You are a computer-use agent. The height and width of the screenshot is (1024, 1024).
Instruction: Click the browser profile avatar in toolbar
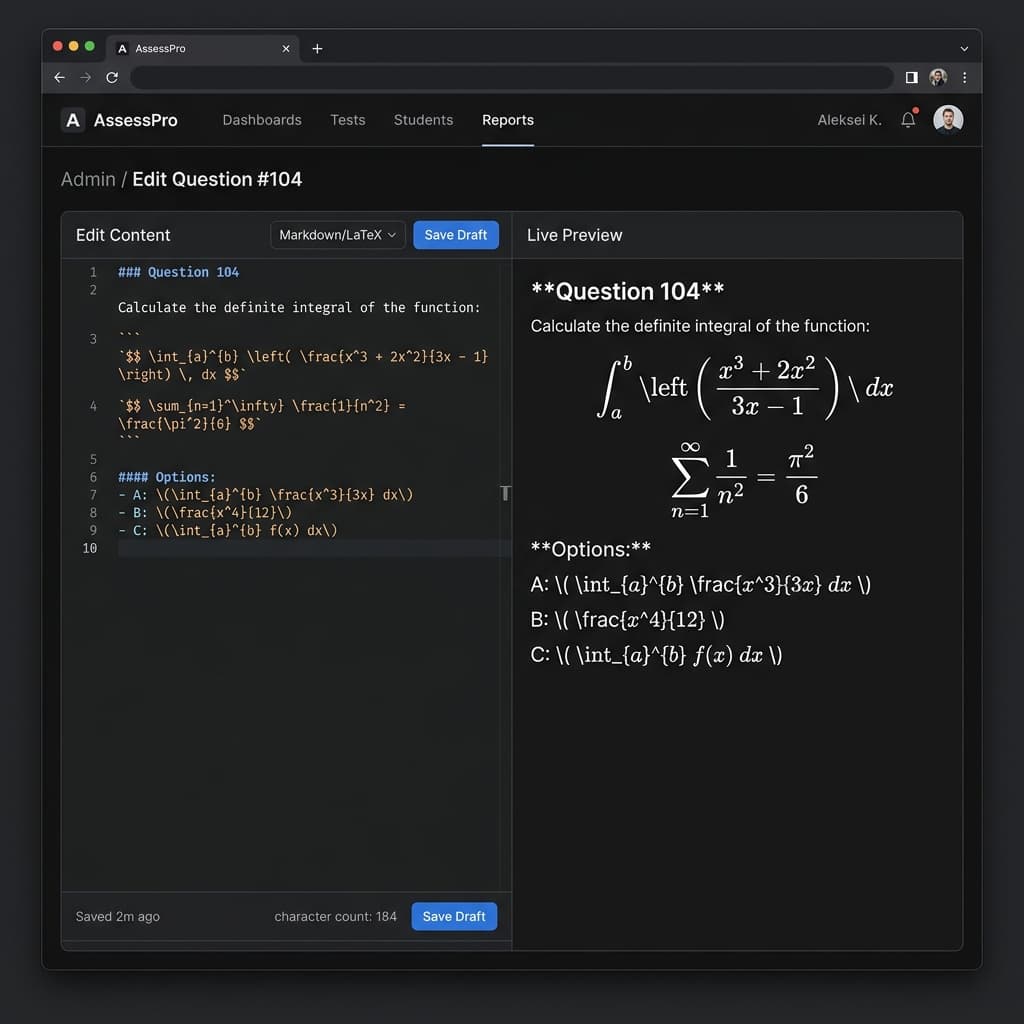(x=938, y=77)
